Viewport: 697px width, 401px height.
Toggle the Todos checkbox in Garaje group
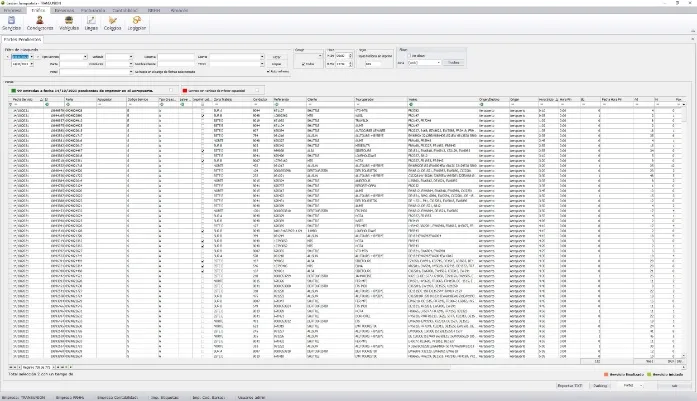[x=304, y=64]
